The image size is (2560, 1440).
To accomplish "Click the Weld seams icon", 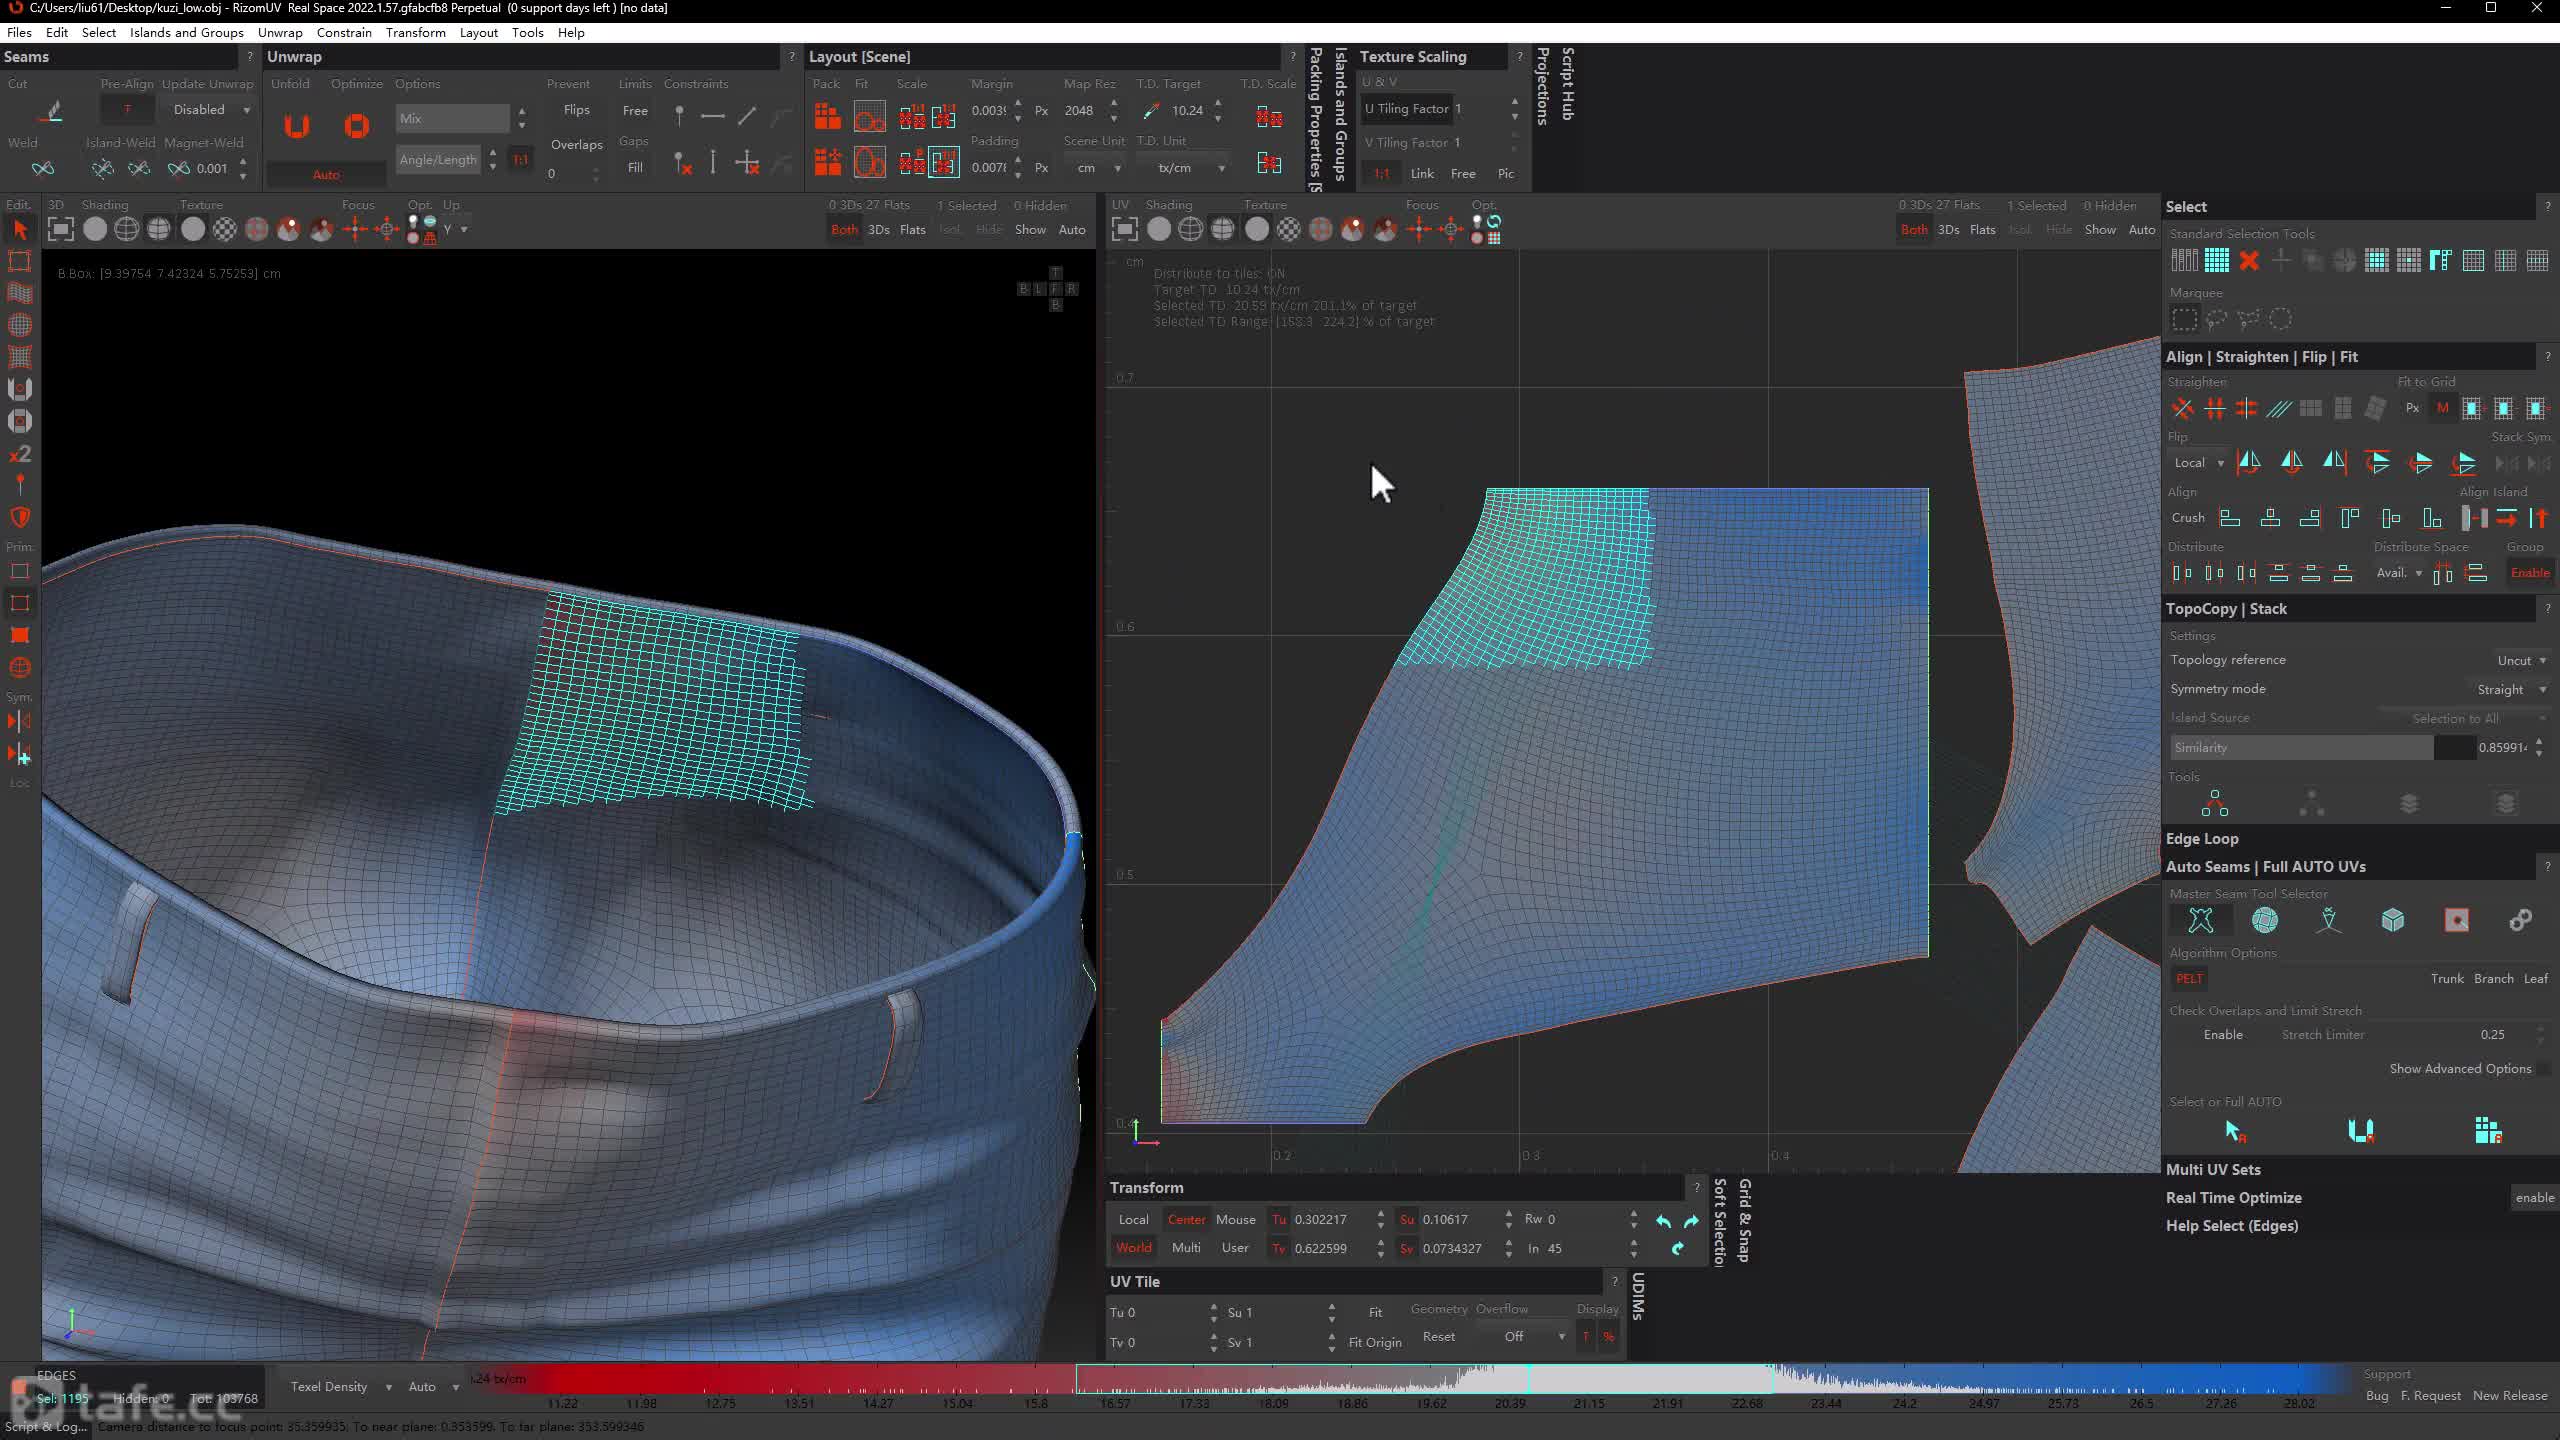I will point(43,168).
